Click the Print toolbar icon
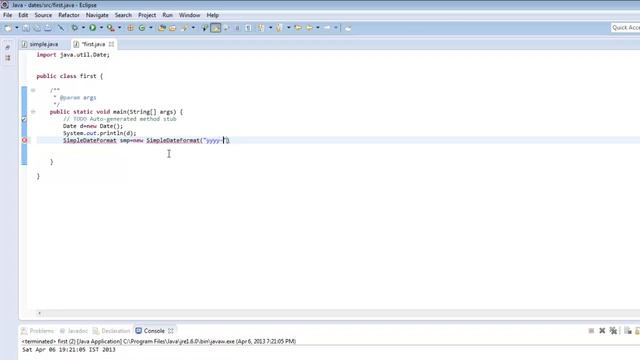 click(48, 28)
